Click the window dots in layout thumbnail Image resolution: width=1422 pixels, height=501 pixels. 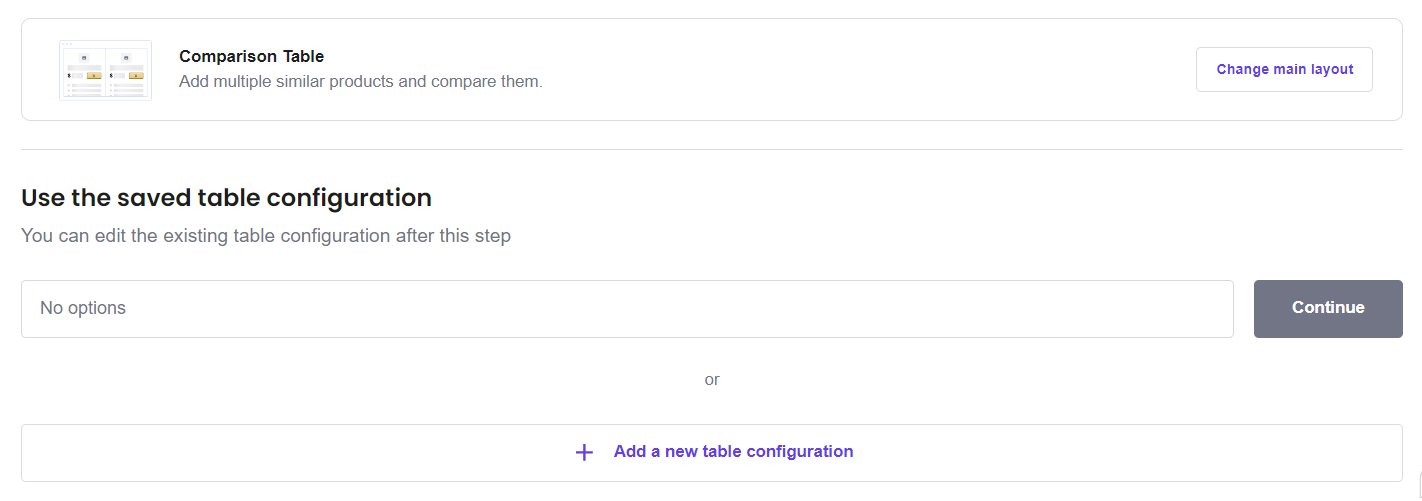(66, 44)
